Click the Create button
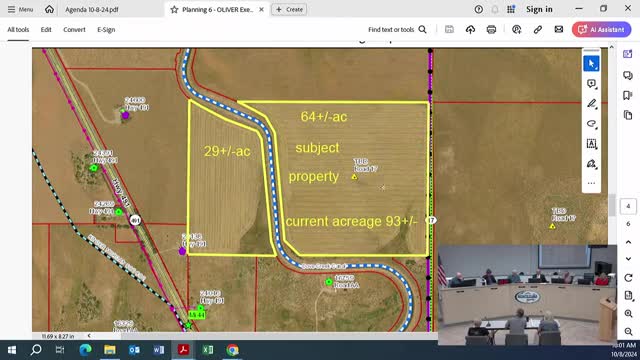The height and width of the screenshot is (360, 640). [289, 9]
